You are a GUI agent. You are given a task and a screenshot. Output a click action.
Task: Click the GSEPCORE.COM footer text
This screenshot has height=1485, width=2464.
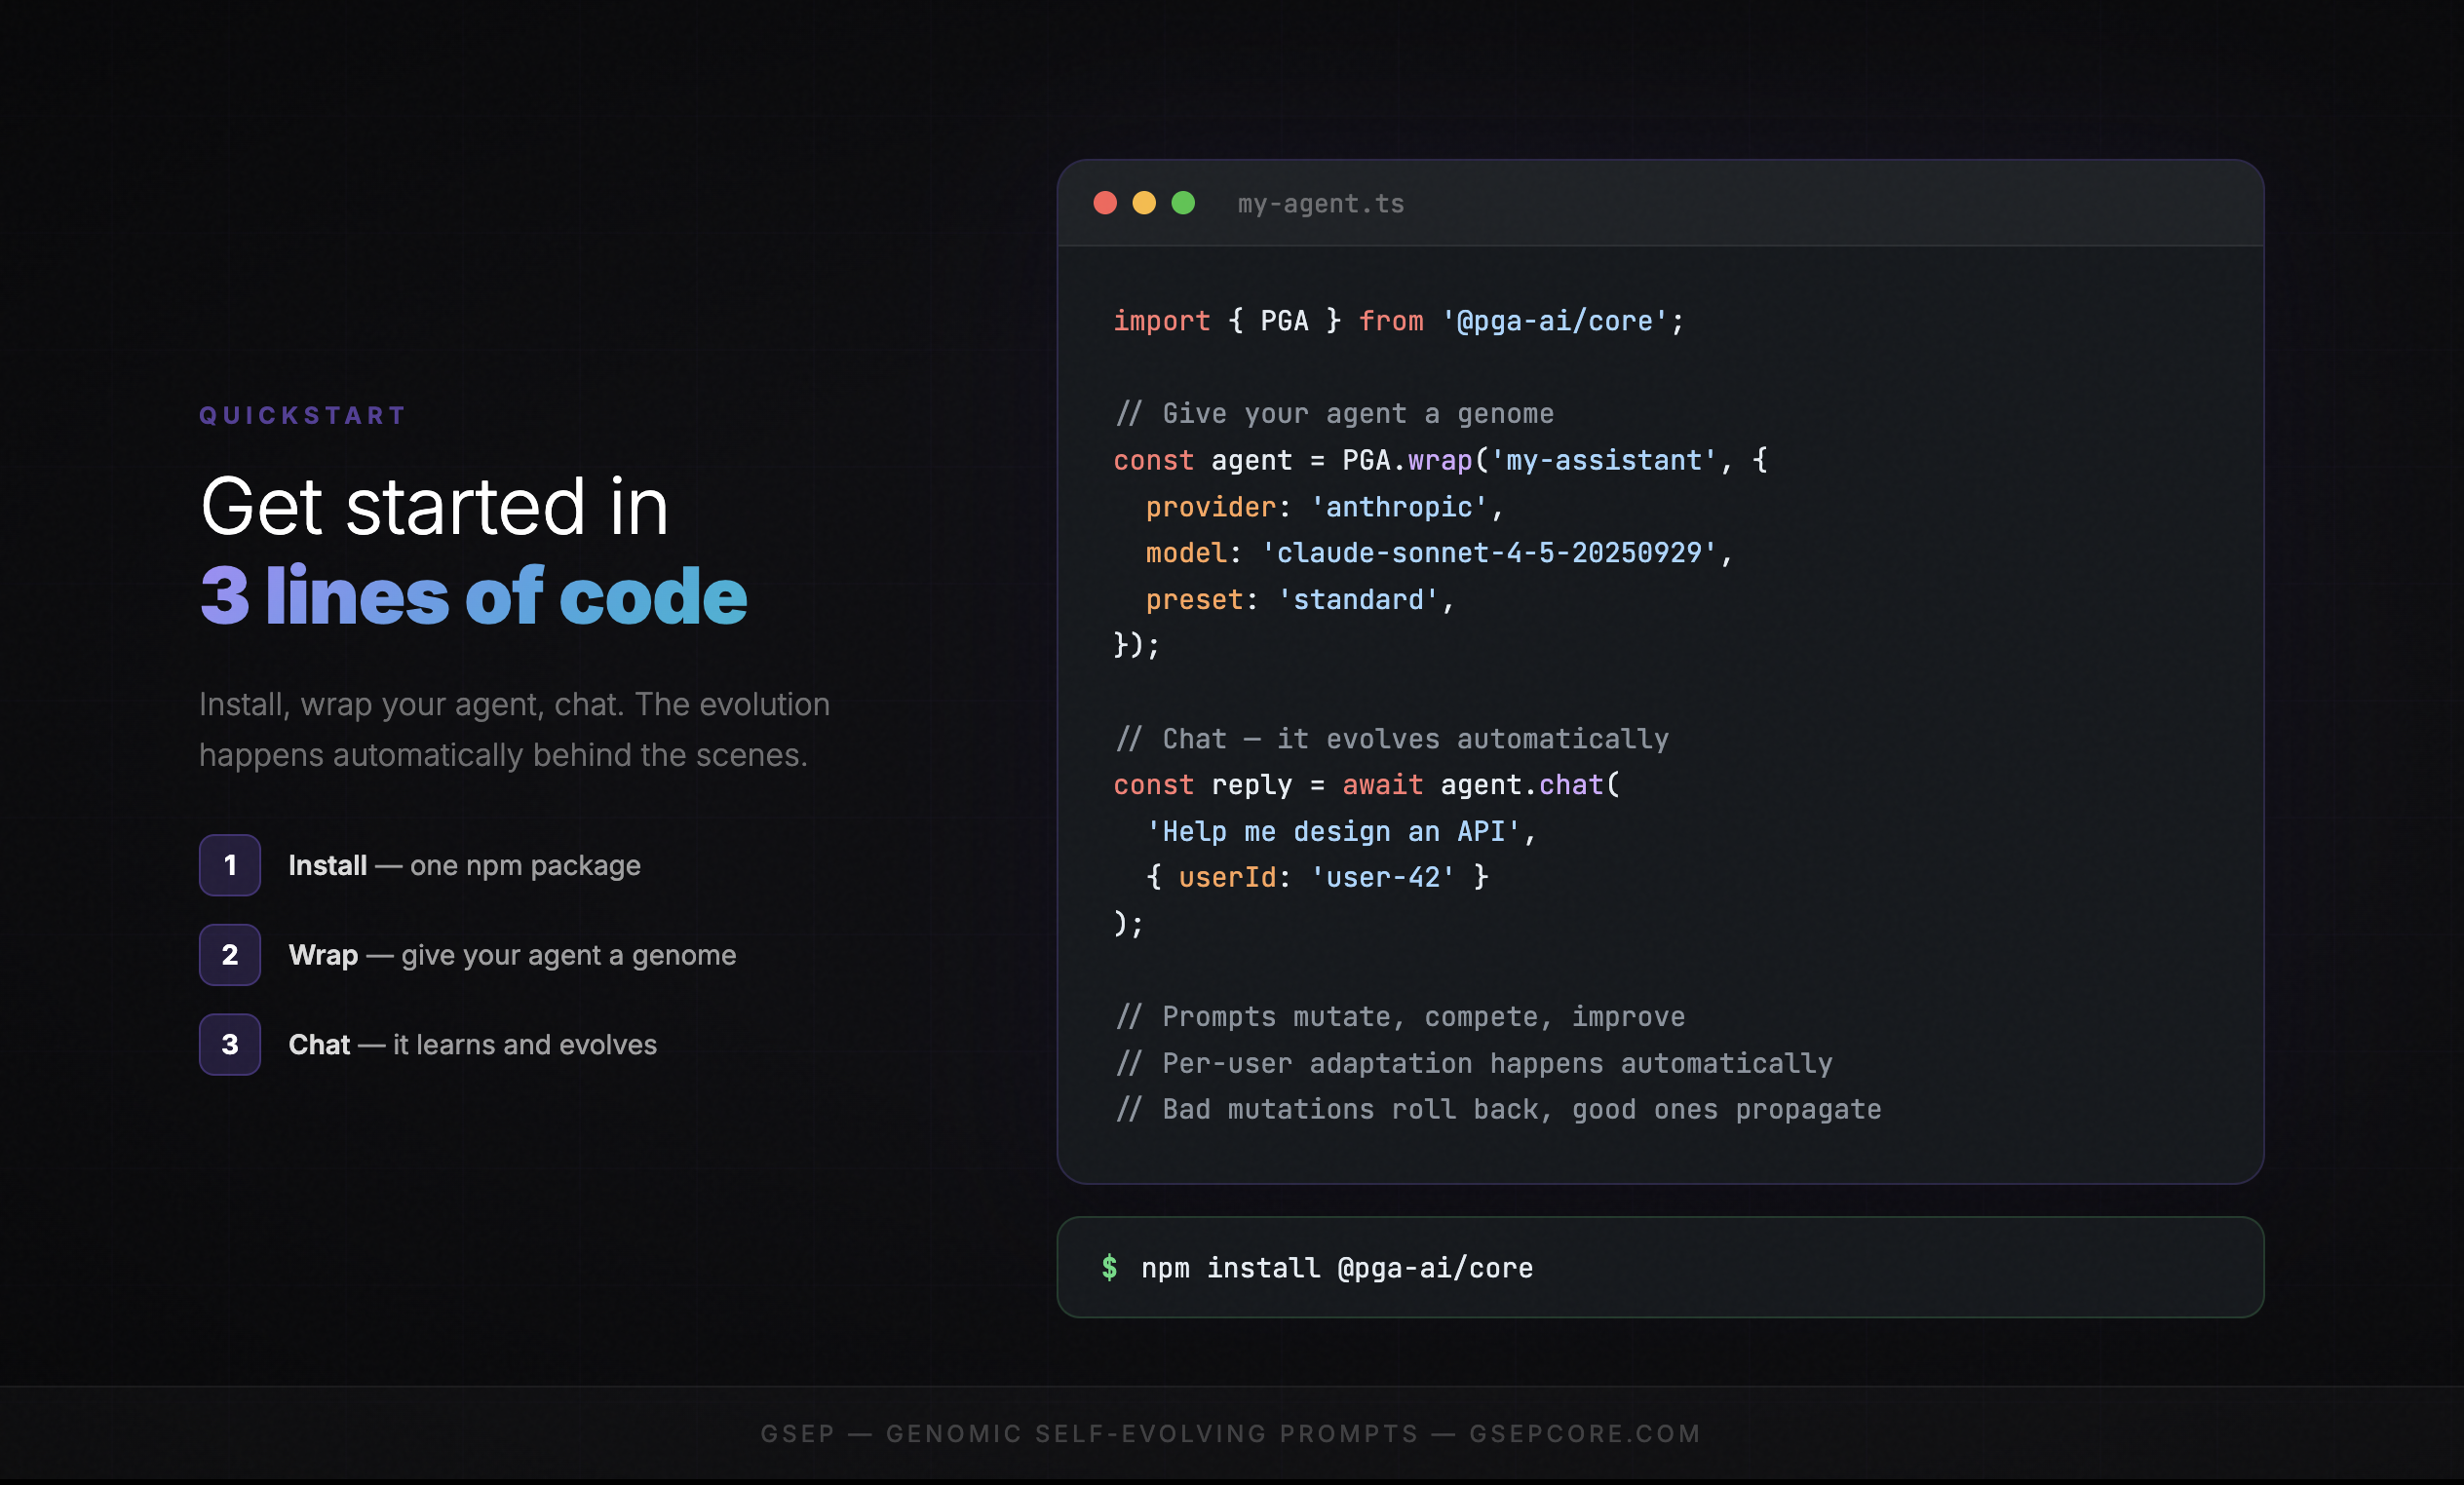click(1585, 1433)
